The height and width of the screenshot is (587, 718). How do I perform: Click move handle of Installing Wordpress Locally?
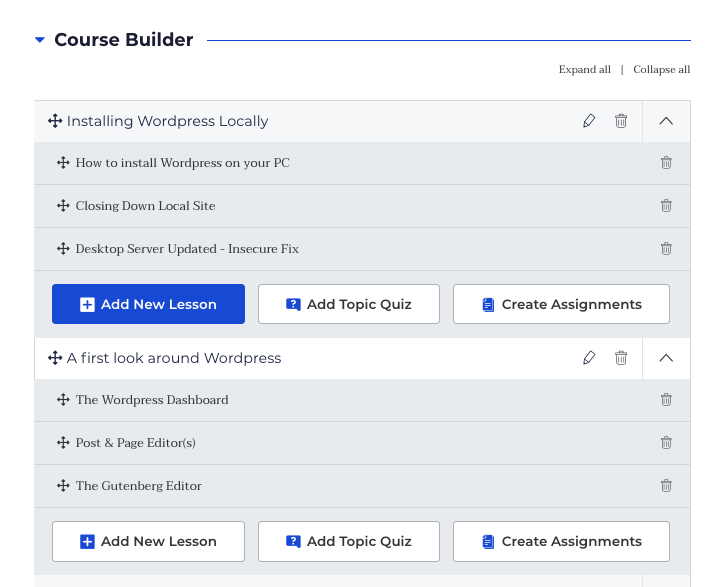[55, 121]
